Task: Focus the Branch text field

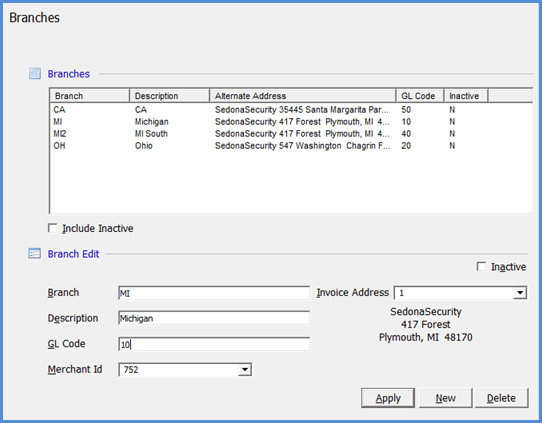Action: (214, 293)
